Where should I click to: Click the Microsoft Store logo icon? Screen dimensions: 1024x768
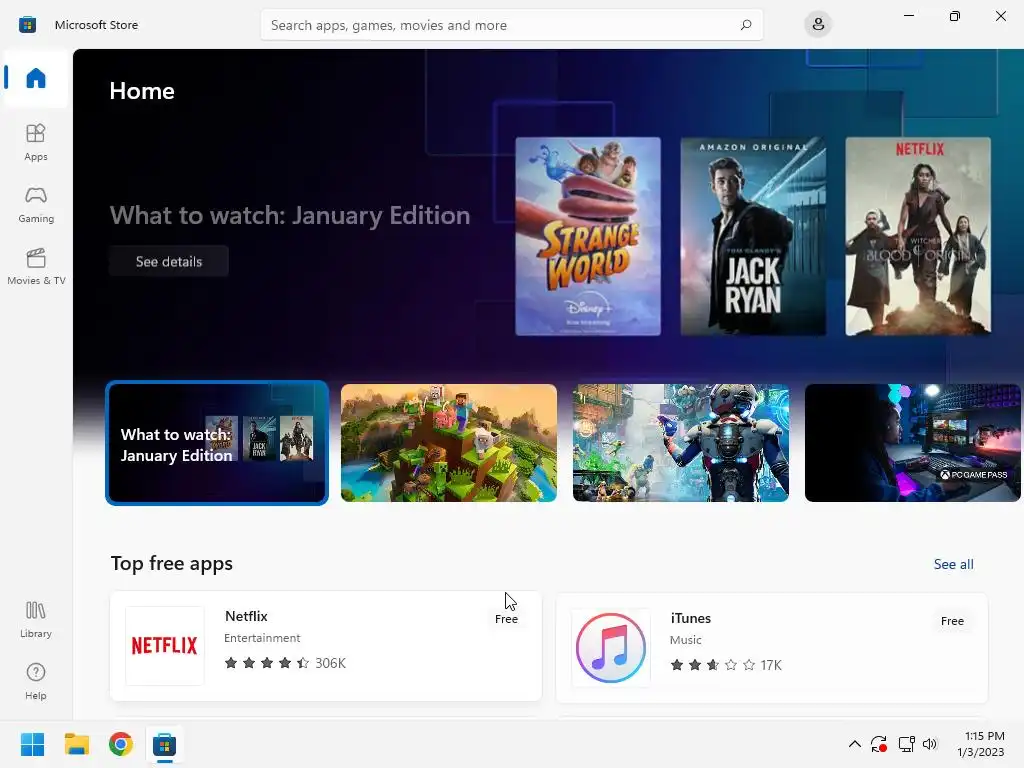27,25
